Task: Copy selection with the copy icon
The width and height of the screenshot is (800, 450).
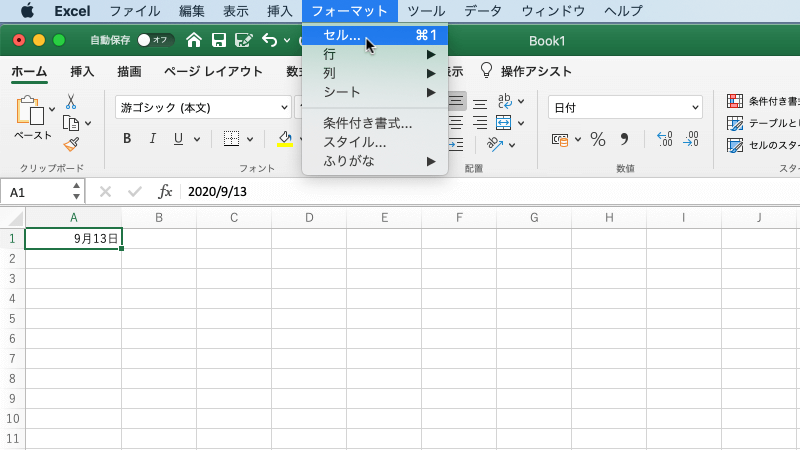Action: click(x=71, y=123)
